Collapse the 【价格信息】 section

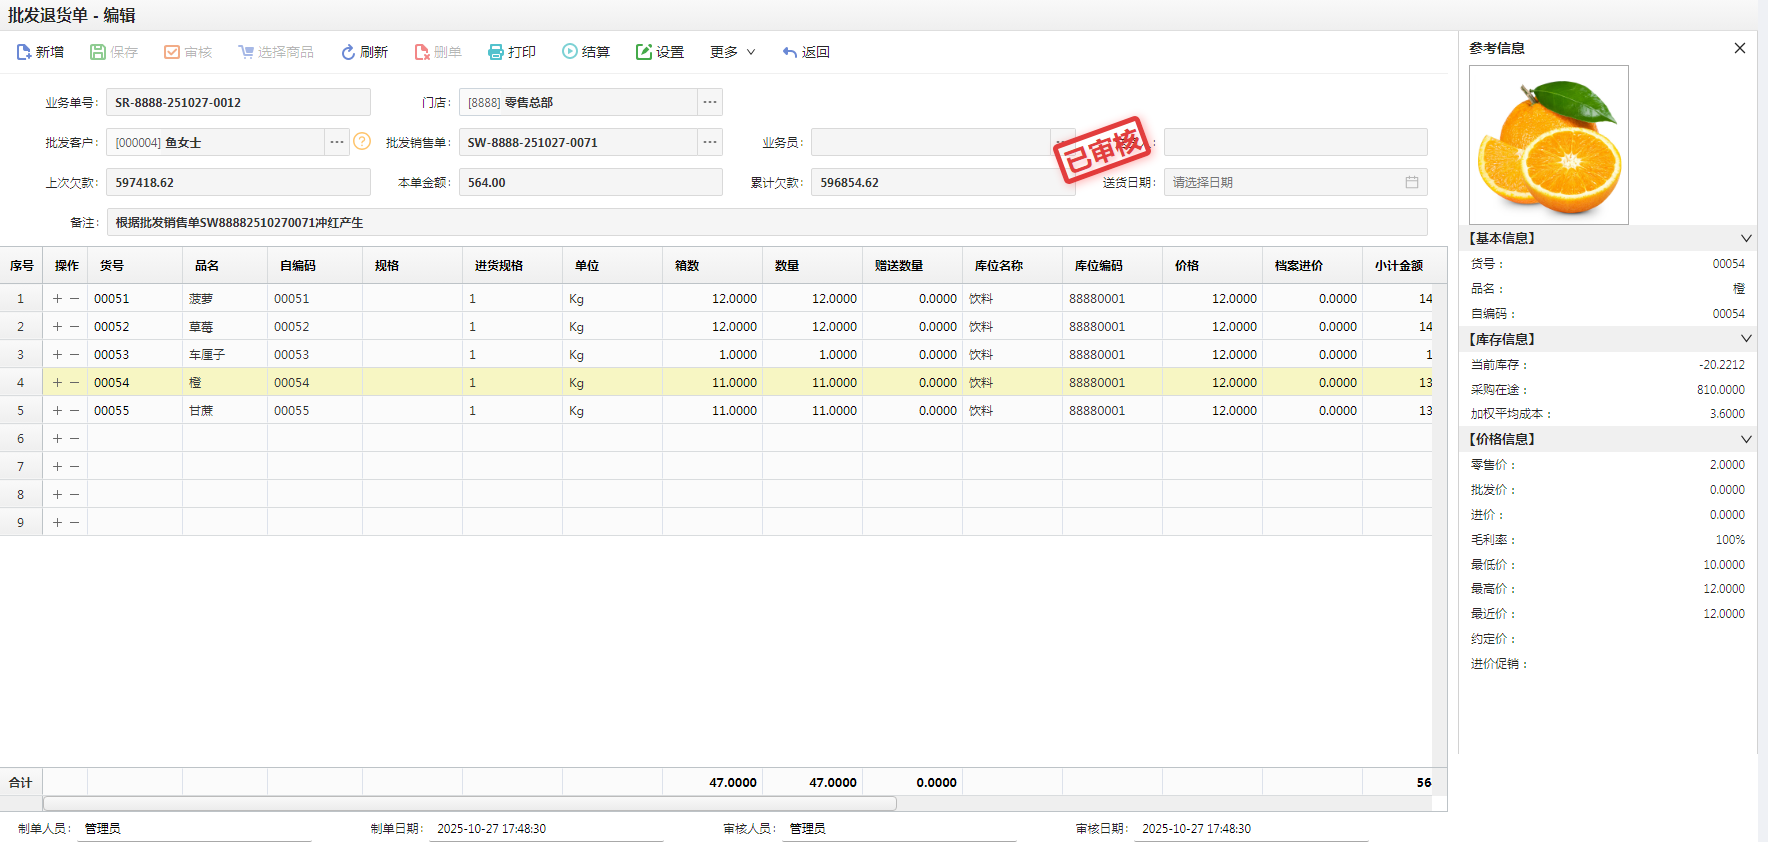(1745, 439)
